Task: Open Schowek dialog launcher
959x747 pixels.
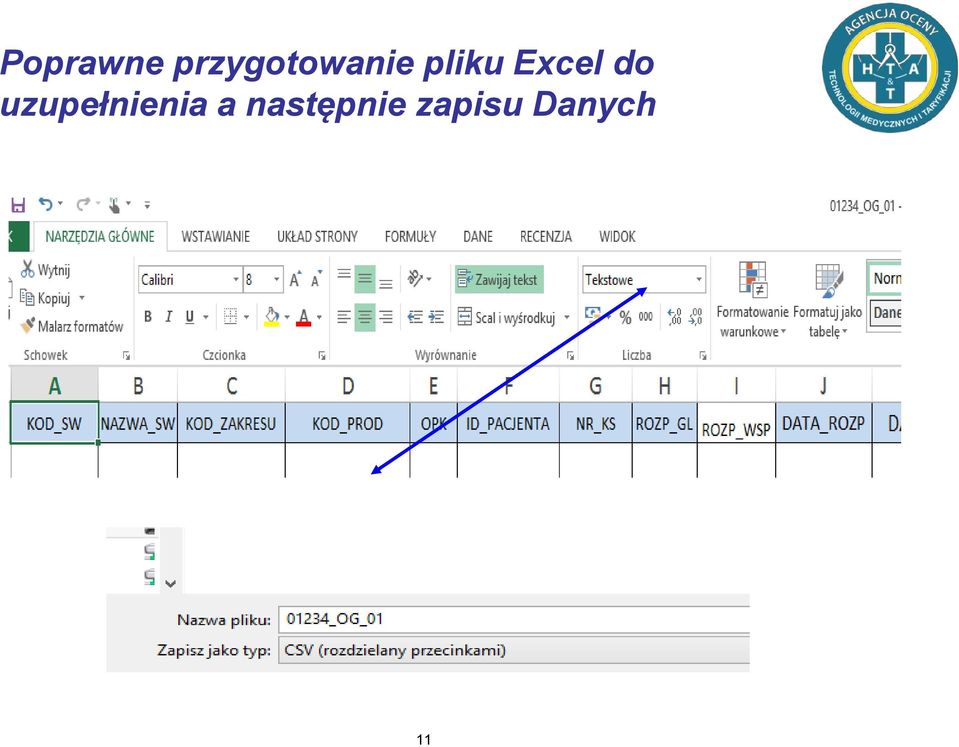Action: pos(126,355)
